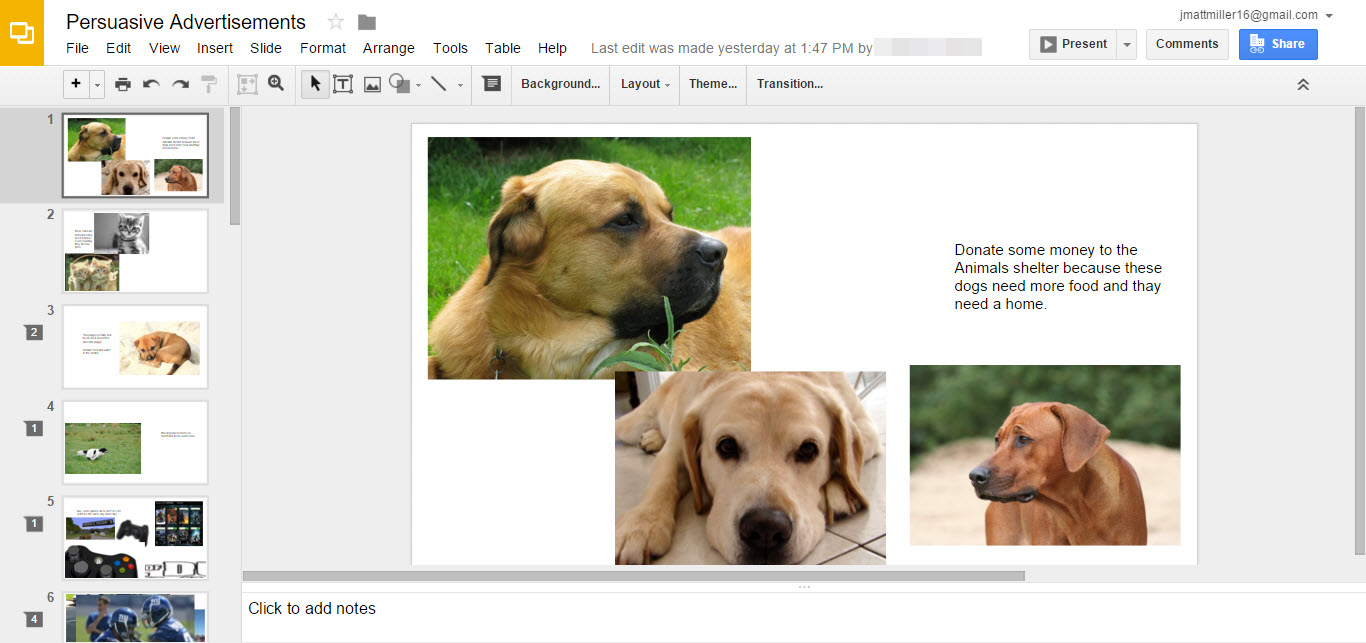The width and height of the screenshot is (1366, 643).
Task: Redo the last undone action
Action: coord(180,84)
